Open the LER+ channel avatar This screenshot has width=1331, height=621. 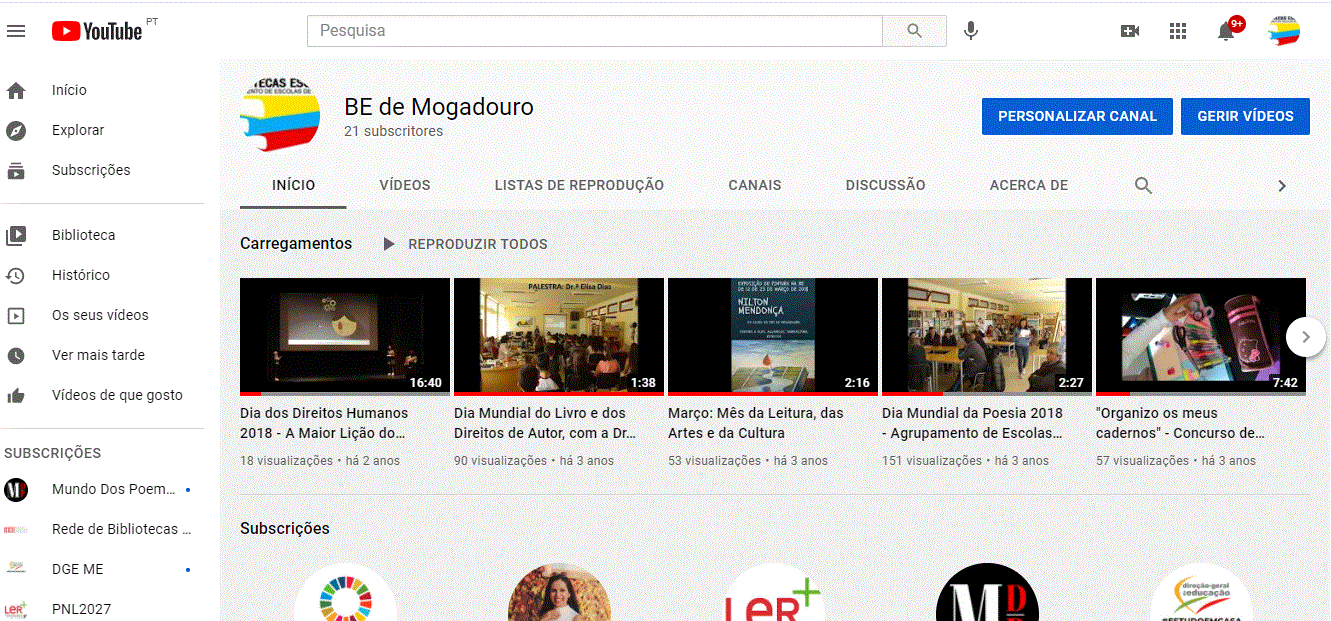(x=773, y=594)
